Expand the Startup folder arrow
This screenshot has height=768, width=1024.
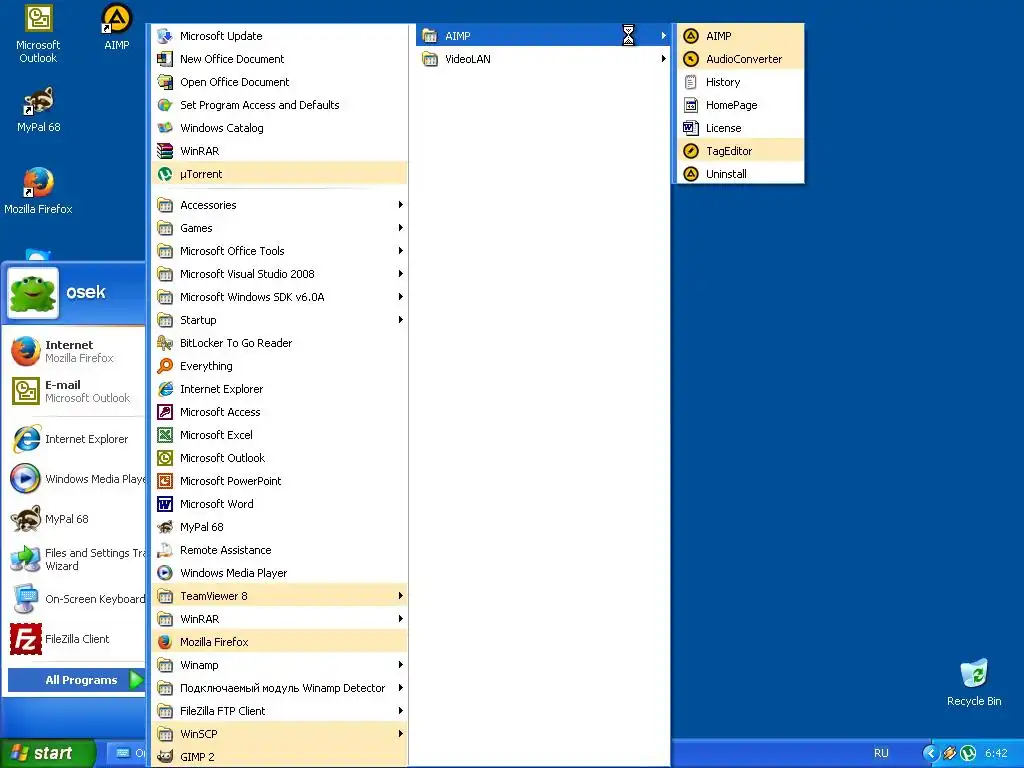coord(400,320)
